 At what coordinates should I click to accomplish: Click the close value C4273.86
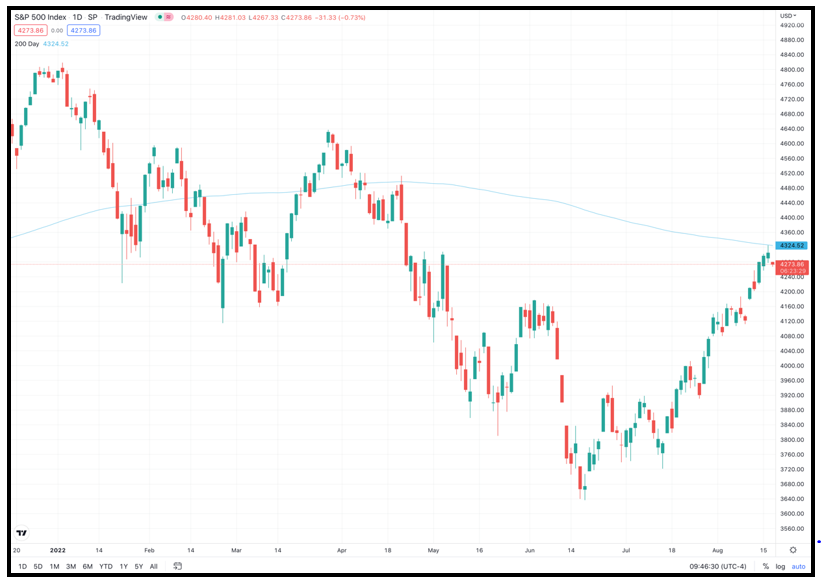[298, 17]
